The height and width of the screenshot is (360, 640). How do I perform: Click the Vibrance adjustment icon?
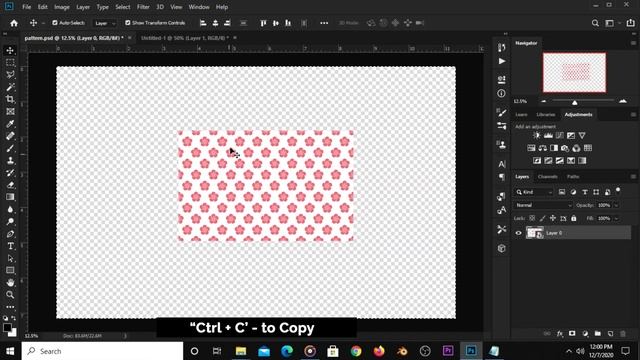point(582,136)
